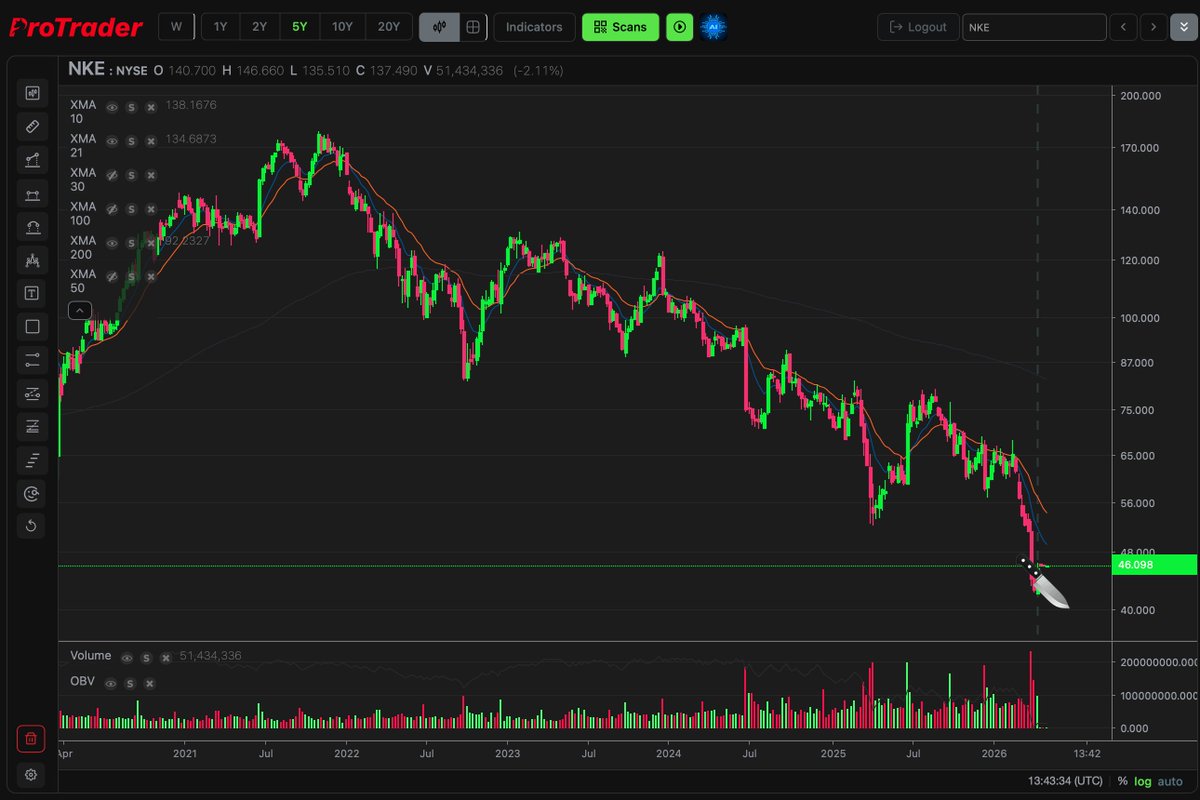
Task: Click the AI assistant icon
Action: [712, 27]
